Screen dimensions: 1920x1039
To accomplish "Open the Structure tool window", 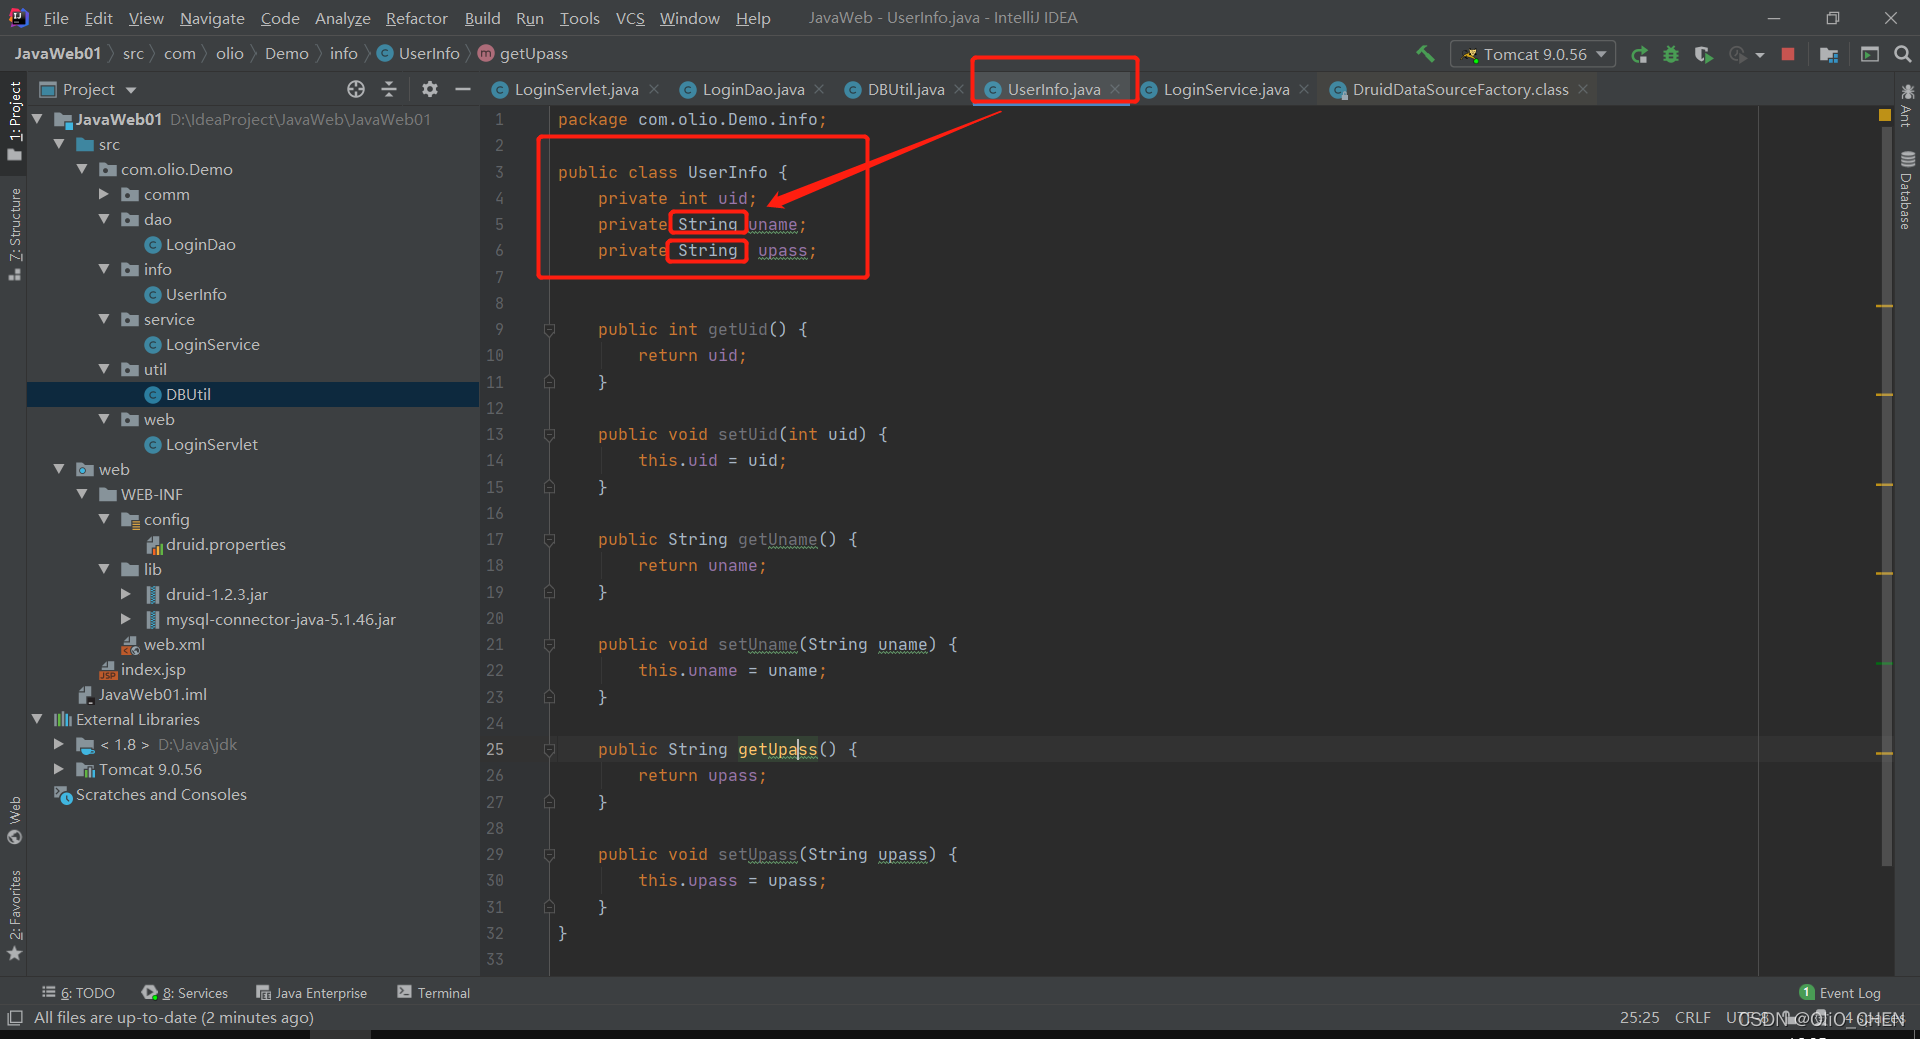I will (14, 234).
